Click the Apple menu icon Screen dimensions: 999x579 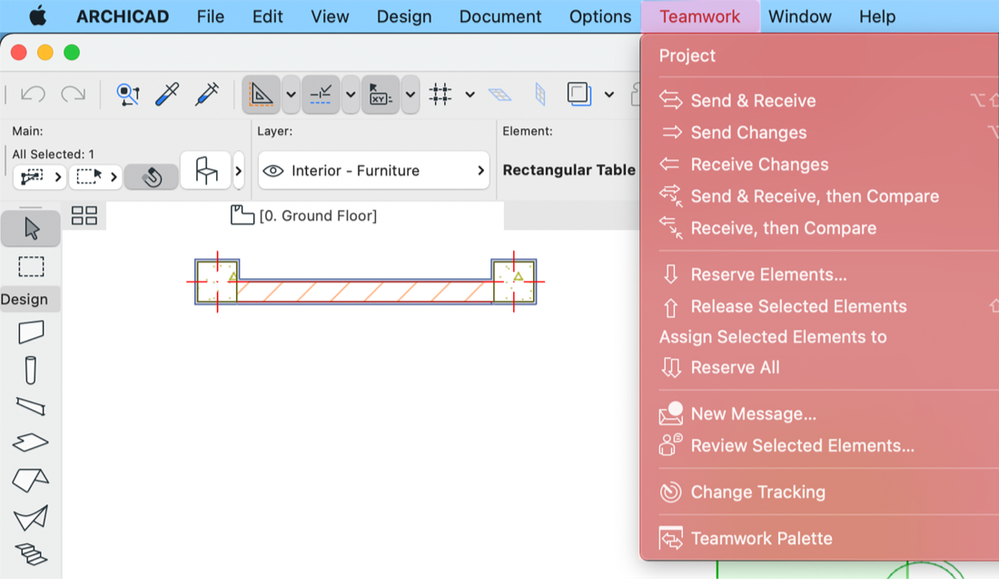(38, 16)
